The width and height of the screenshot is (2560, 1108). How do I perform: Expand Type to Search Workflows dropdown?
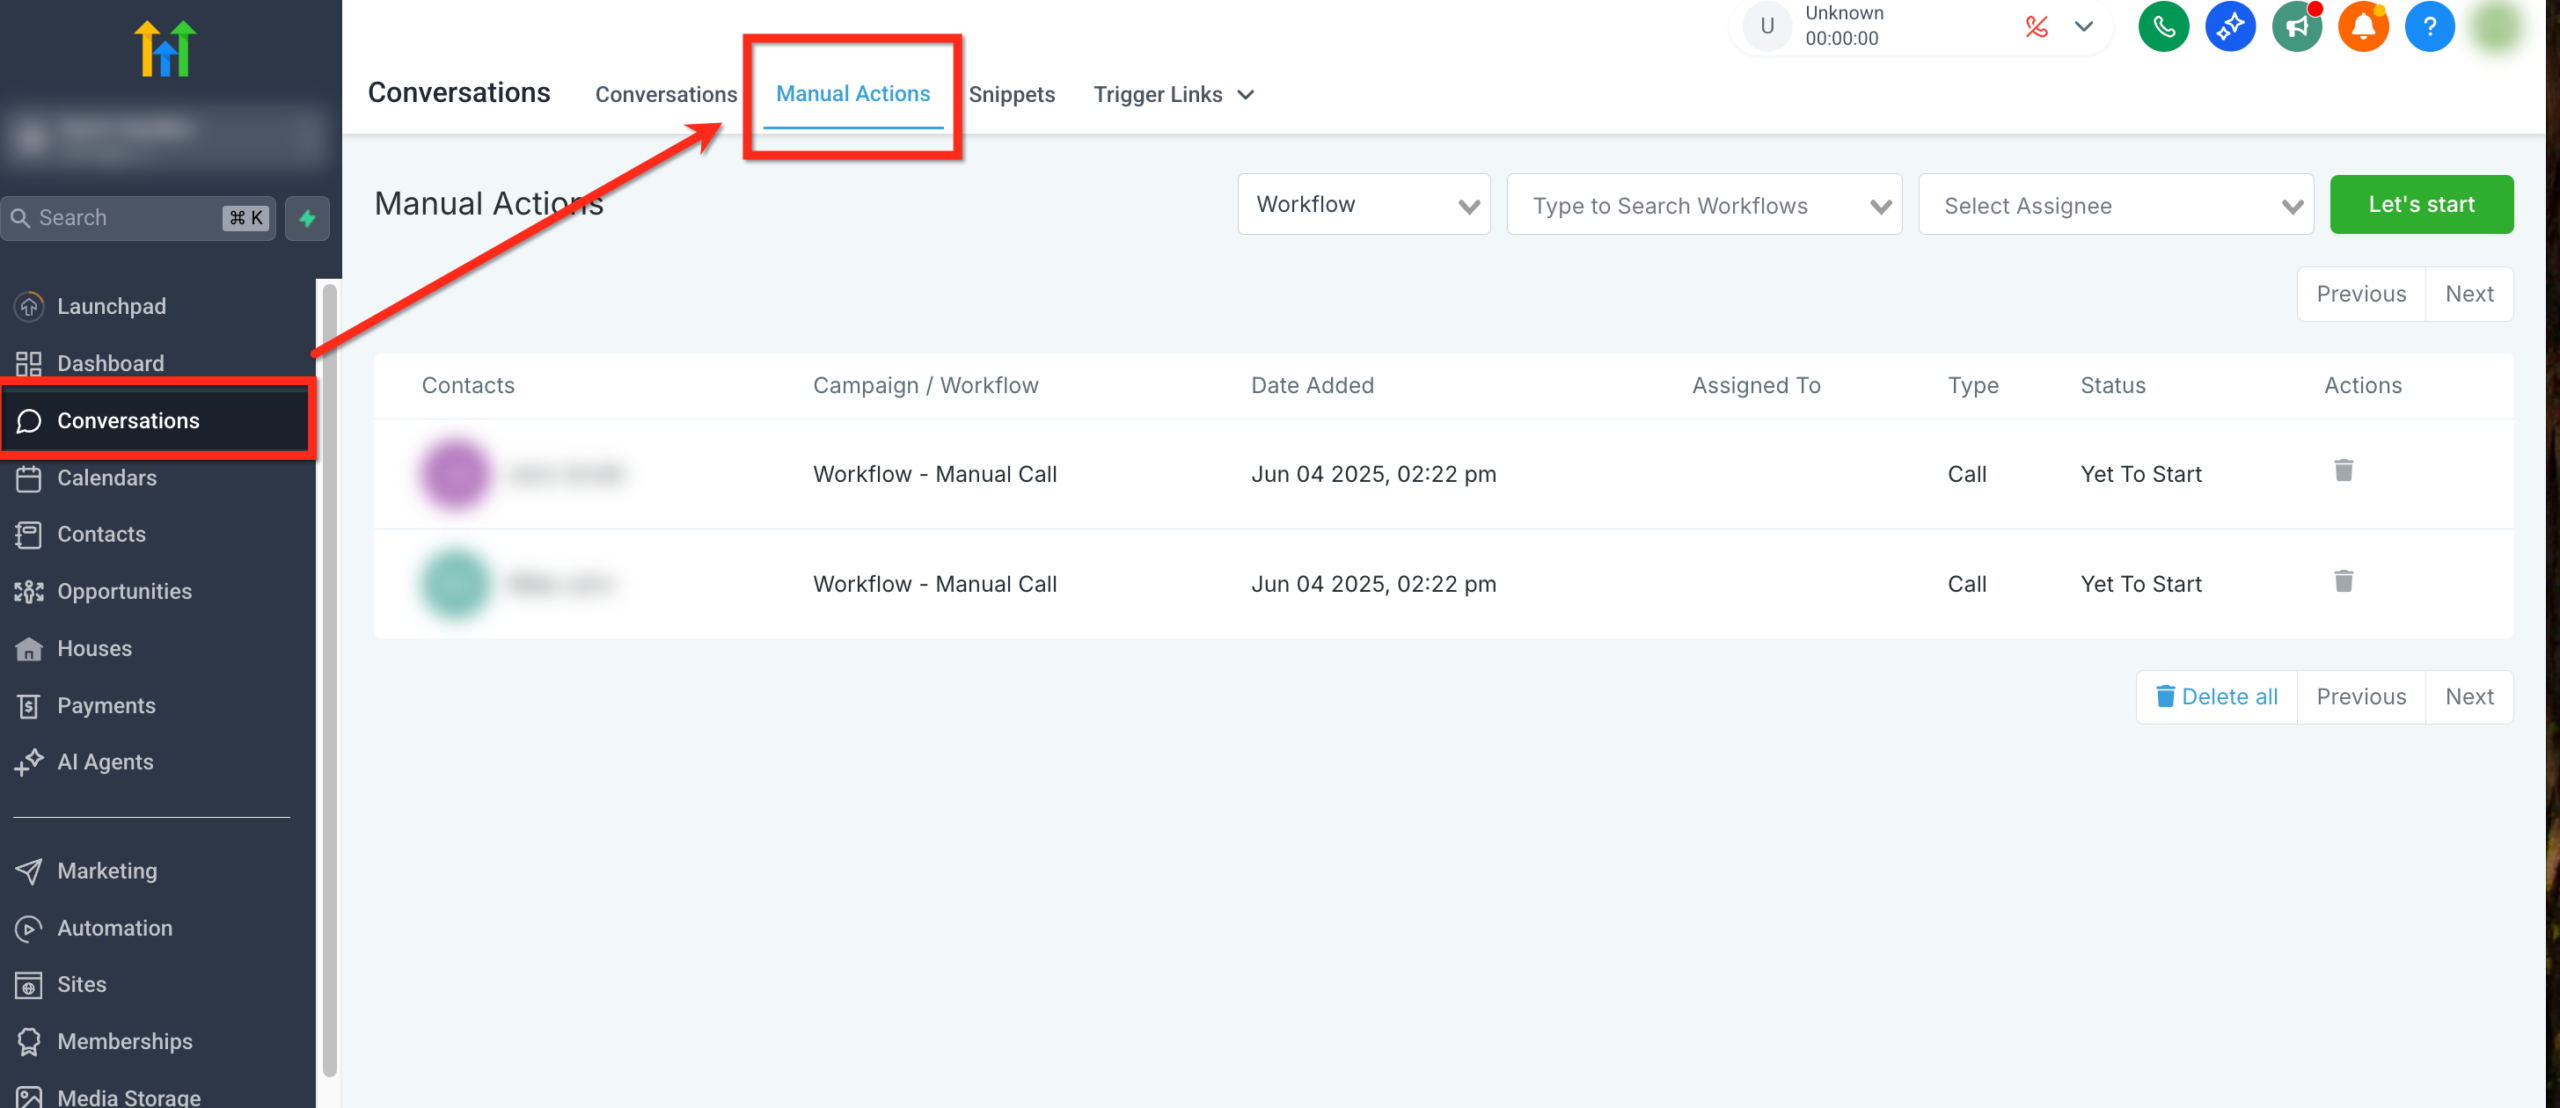(1703, 205)
